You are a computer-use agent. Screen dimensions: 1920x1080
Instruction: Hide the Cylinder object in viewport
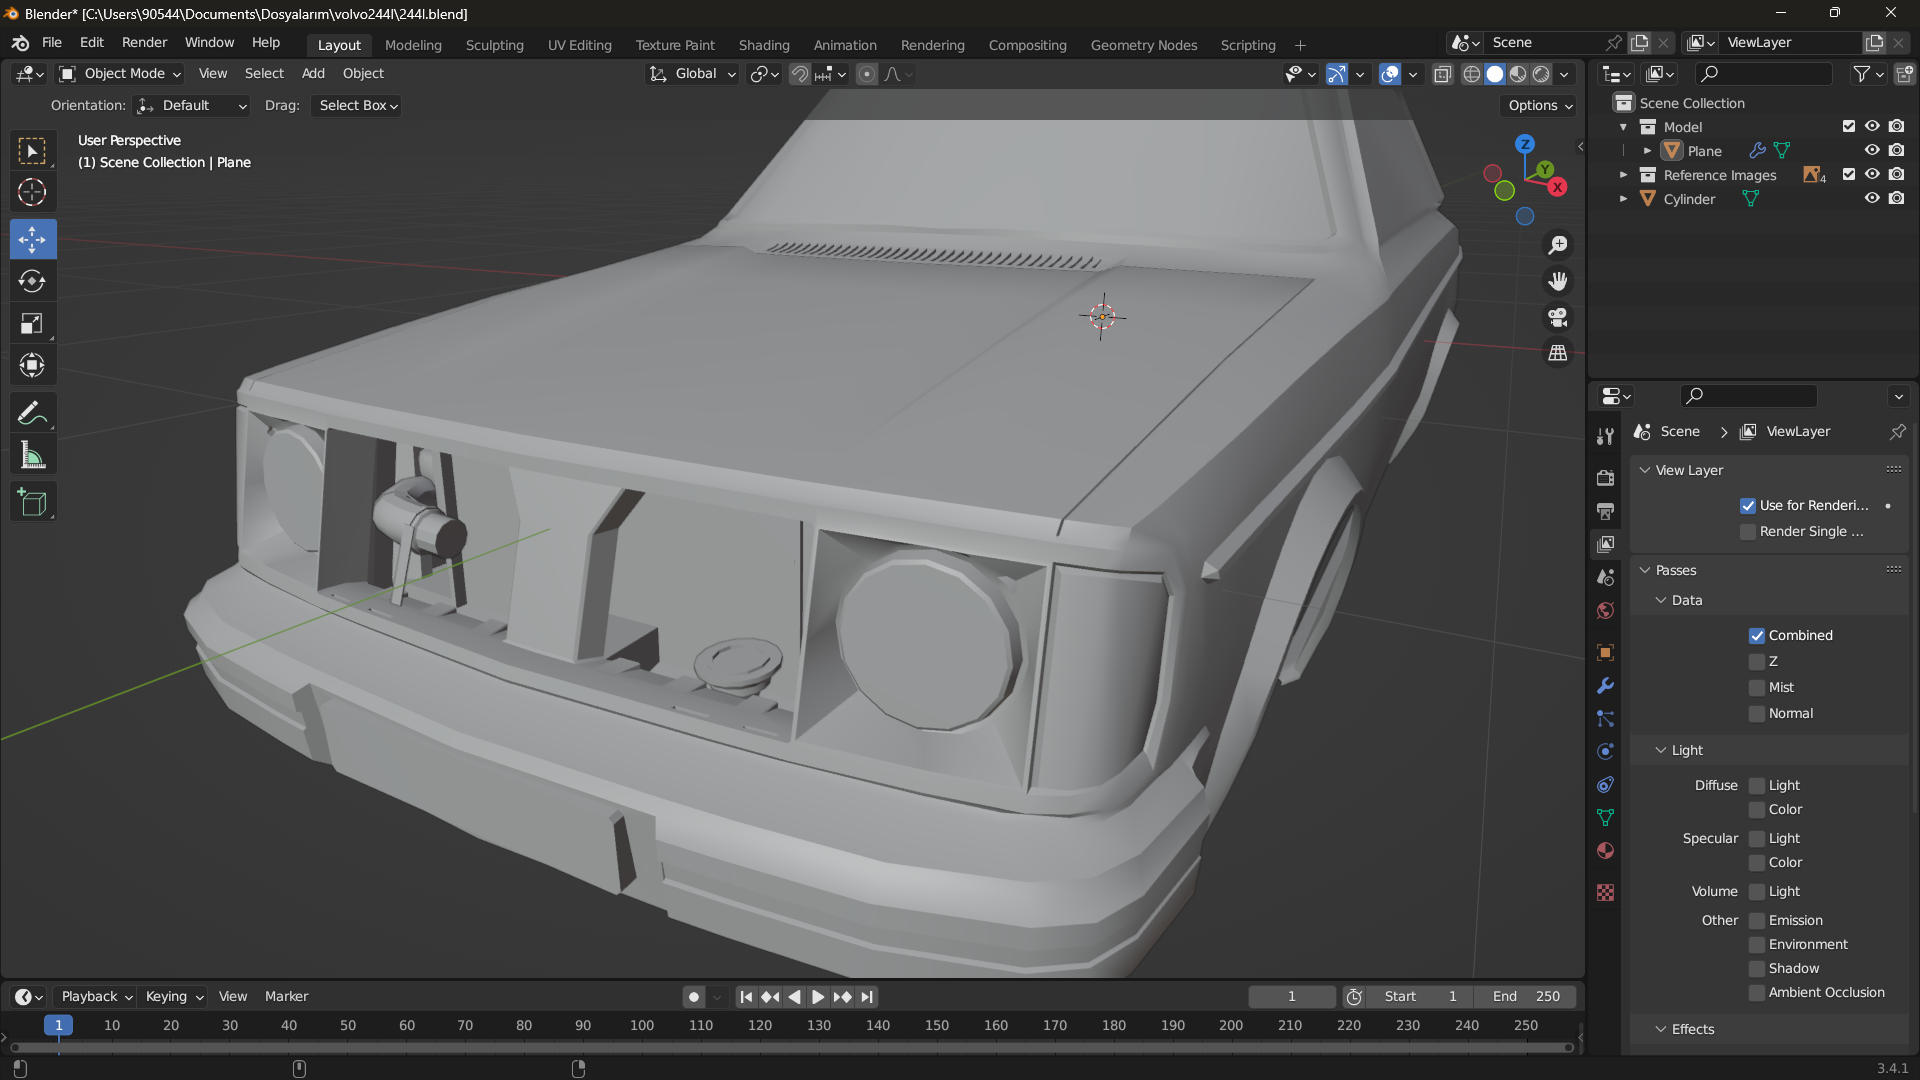pos(1872,199)
